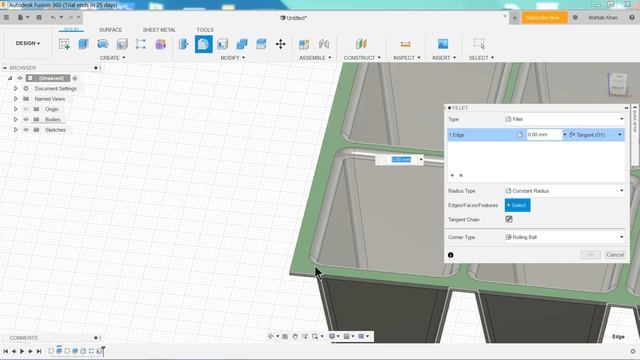Open the help question mark icon
This screenshot has height=360, width=640.
coord(632,18)
